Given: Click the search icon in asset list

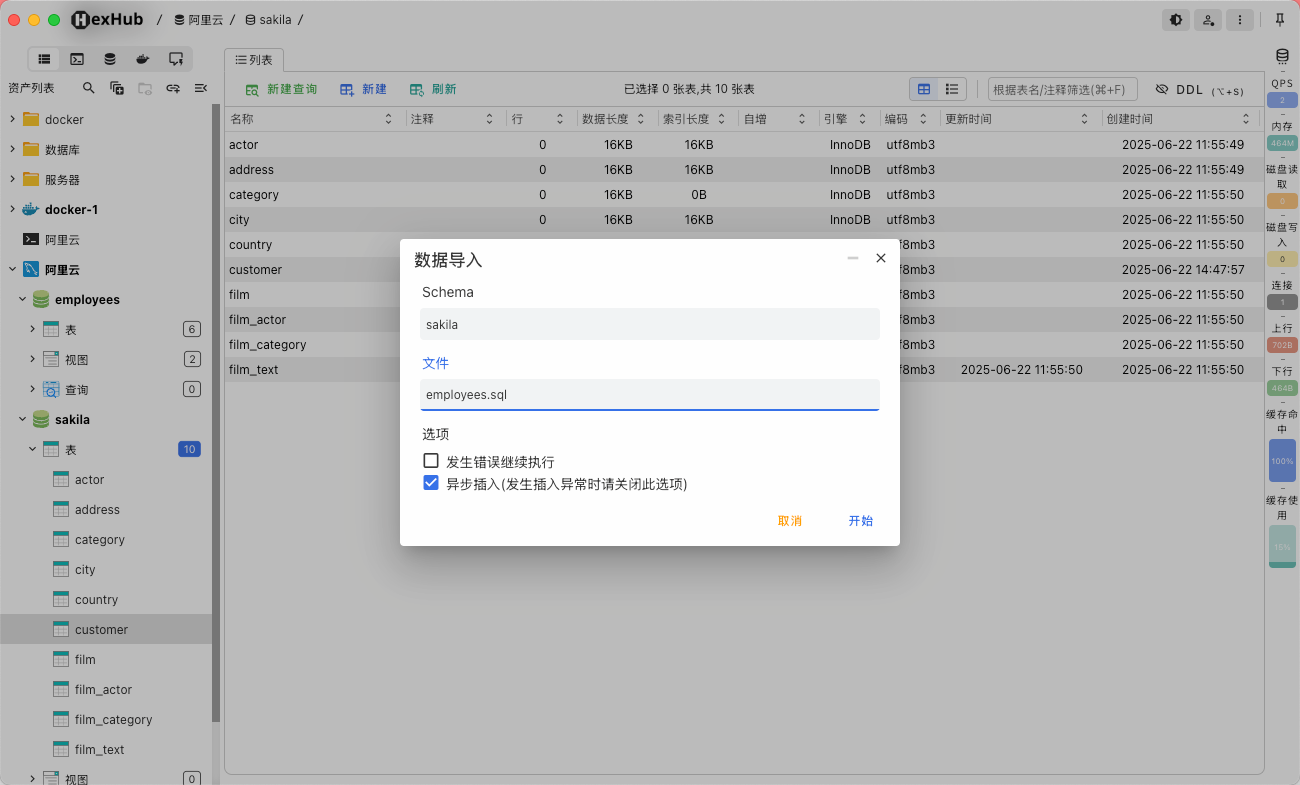Looking at the screenshot, I should click(x=89, y=88).
